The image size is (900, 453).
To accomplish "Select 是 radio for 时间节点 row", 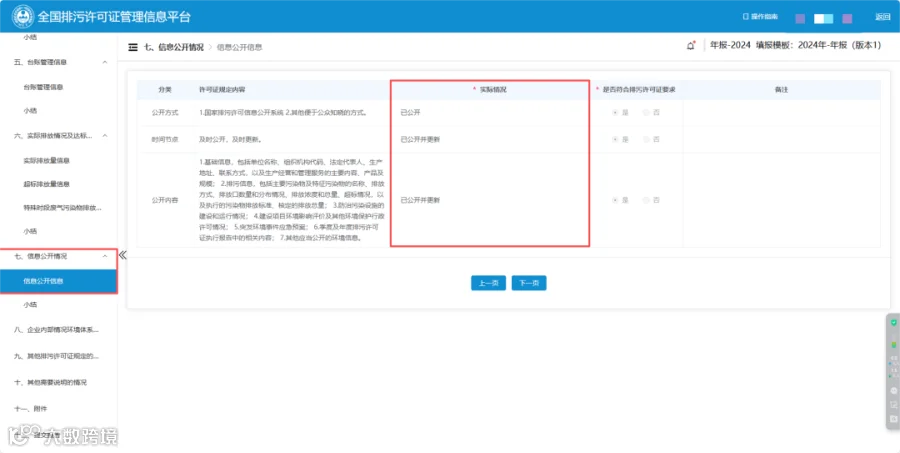I will [x=615, y=140].
